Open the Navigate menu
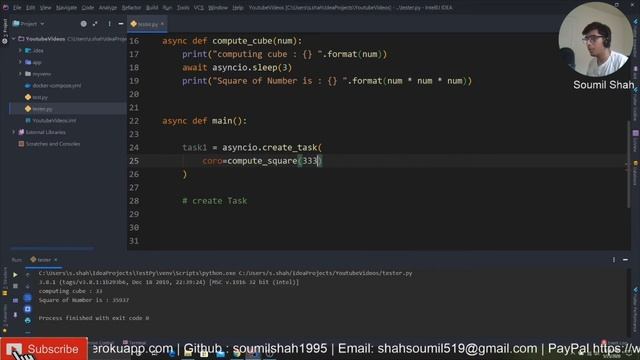640x360 pixels. (66, 7)
